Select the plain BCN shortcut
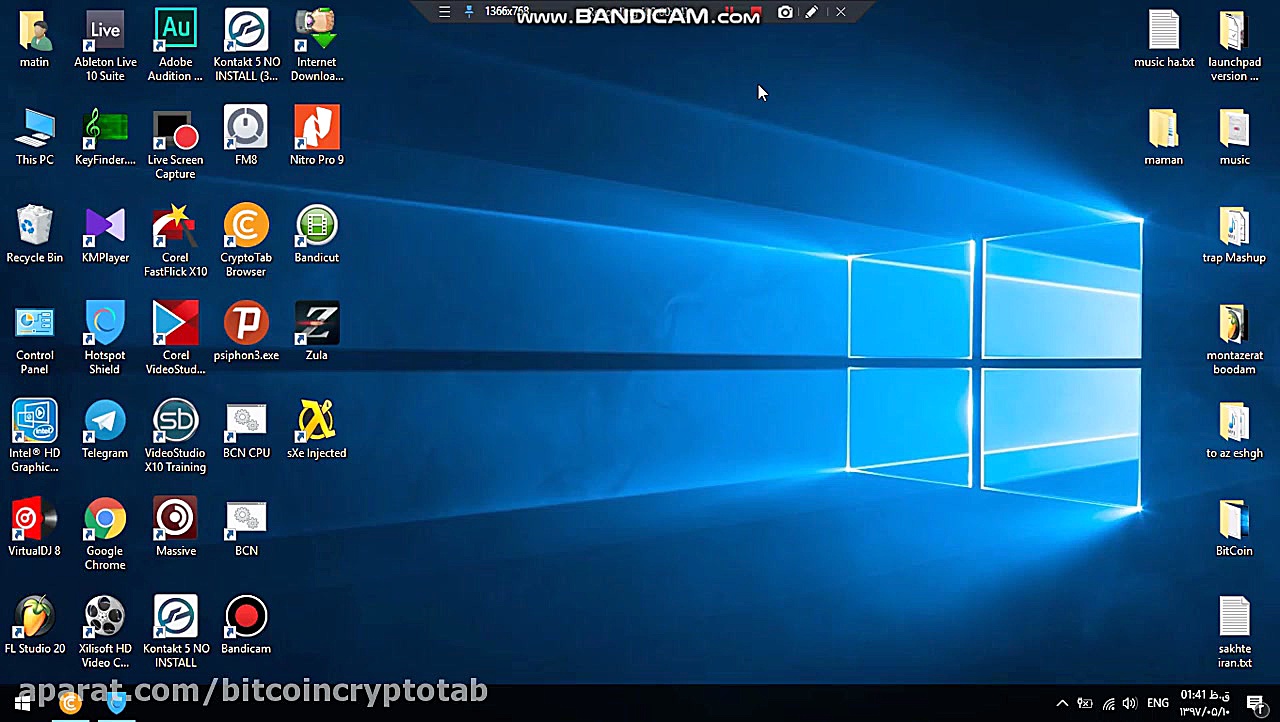The width and height of the screenshot is (1280, 722). [246, 519]
